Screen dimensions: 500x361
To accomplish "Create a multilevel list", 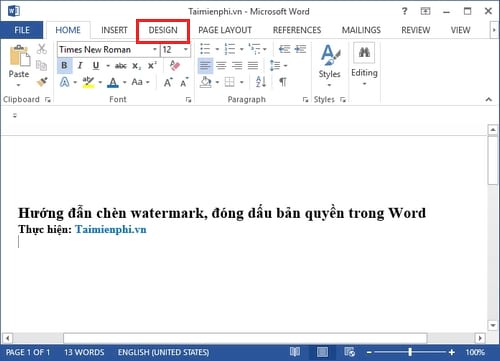I will (254, 49).
